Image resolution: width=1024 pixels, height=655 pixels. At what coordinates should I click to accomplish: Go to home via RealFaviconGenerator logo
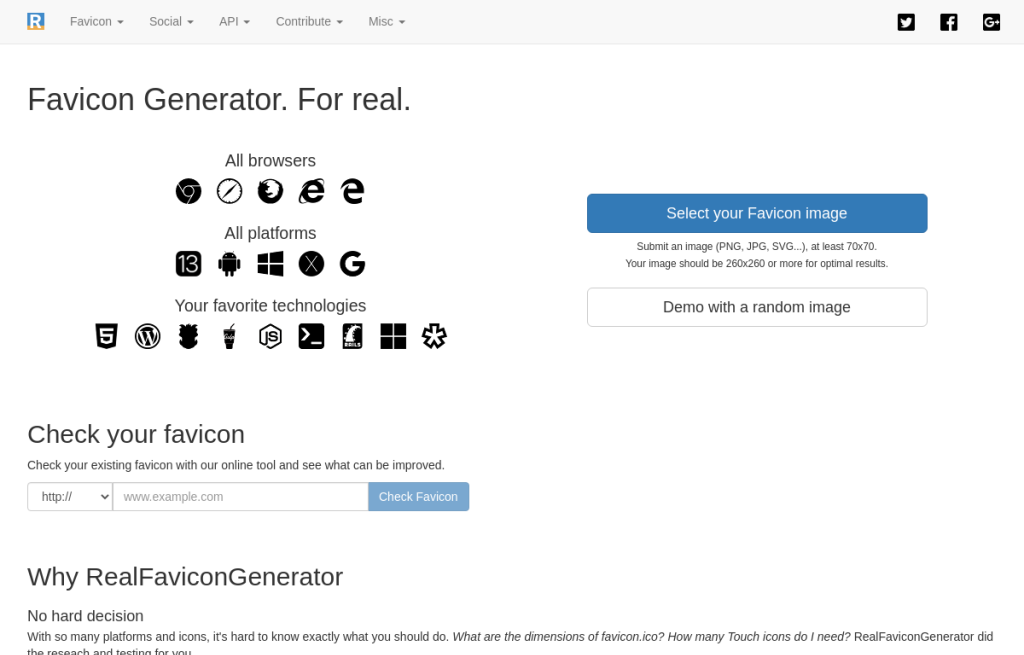[x=36, y=21]
